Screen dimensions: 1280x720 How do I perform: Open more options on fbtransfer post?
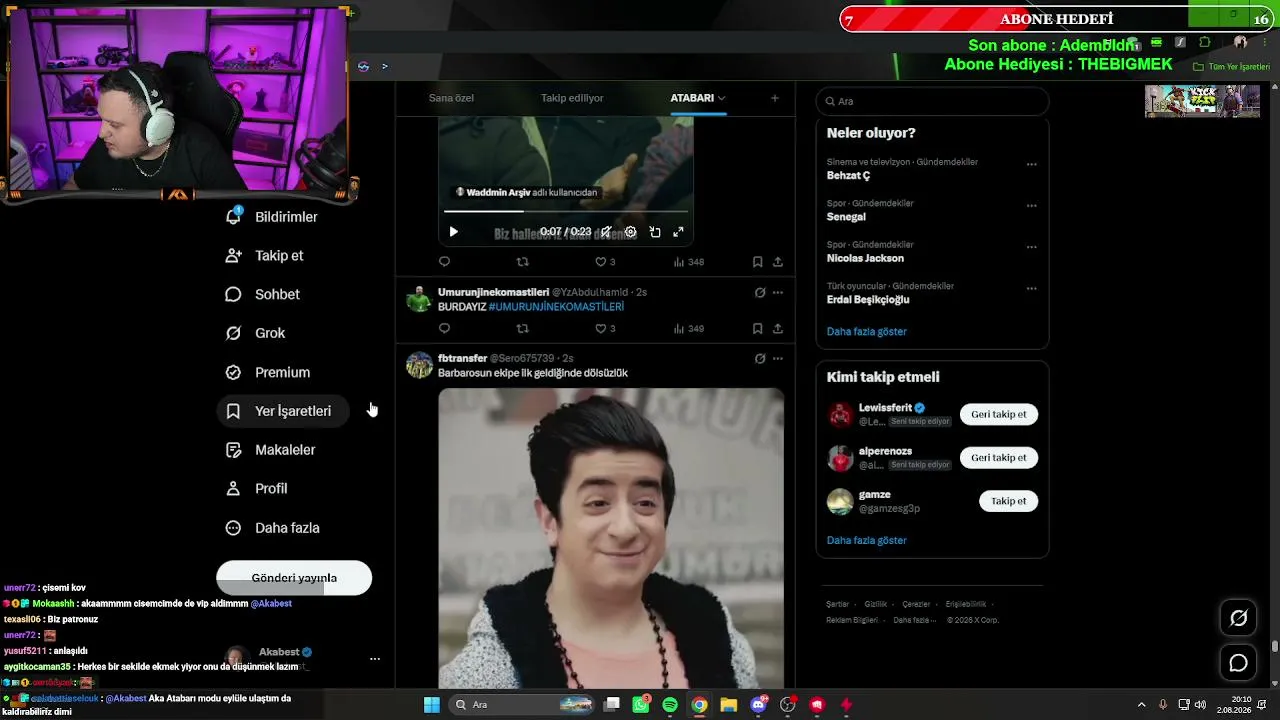tap(778, 358)
